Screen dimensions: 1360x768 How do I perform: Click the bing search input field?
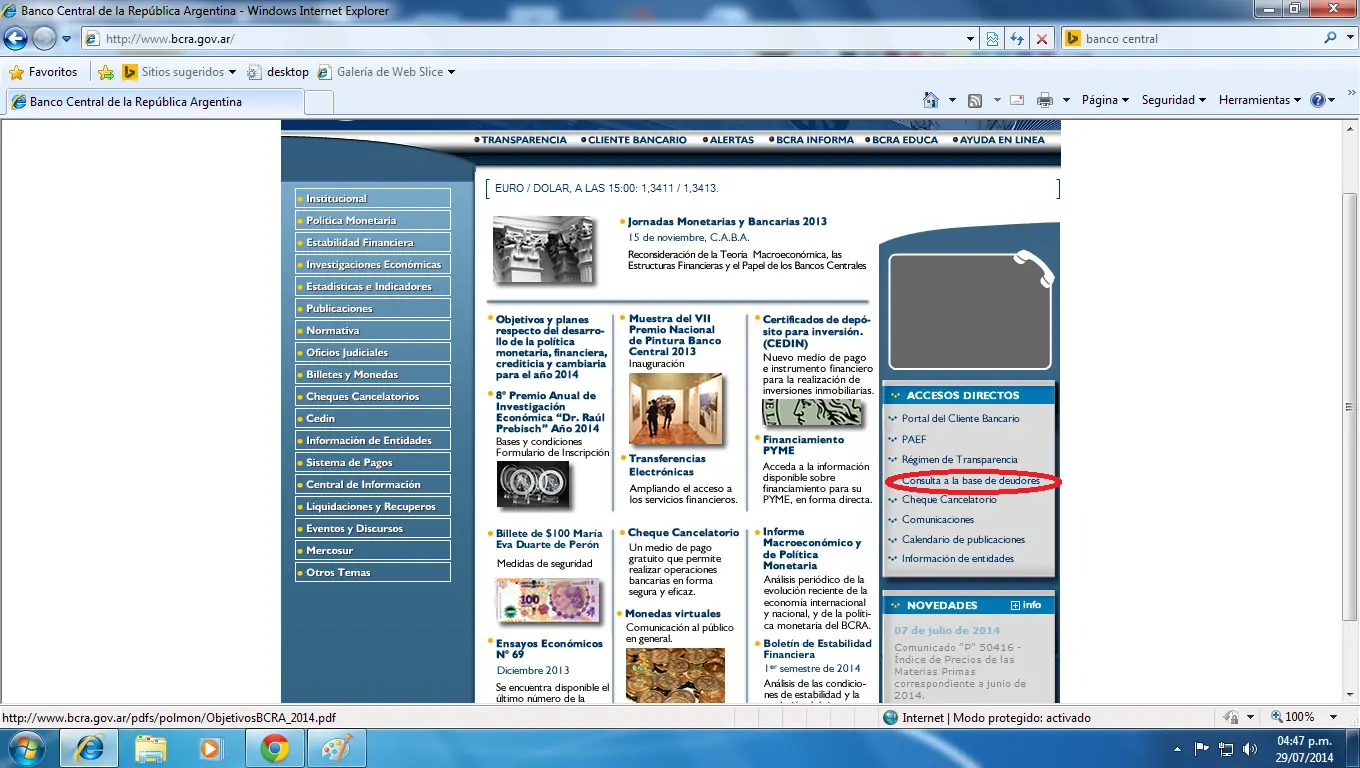[x=1200, y=39]
